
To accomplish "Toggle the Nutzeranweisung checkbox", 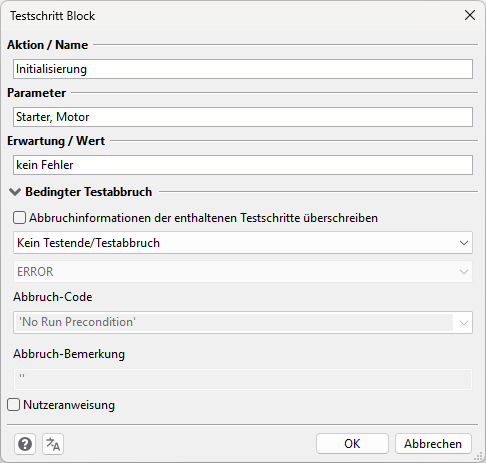I will tap(13, 405).
